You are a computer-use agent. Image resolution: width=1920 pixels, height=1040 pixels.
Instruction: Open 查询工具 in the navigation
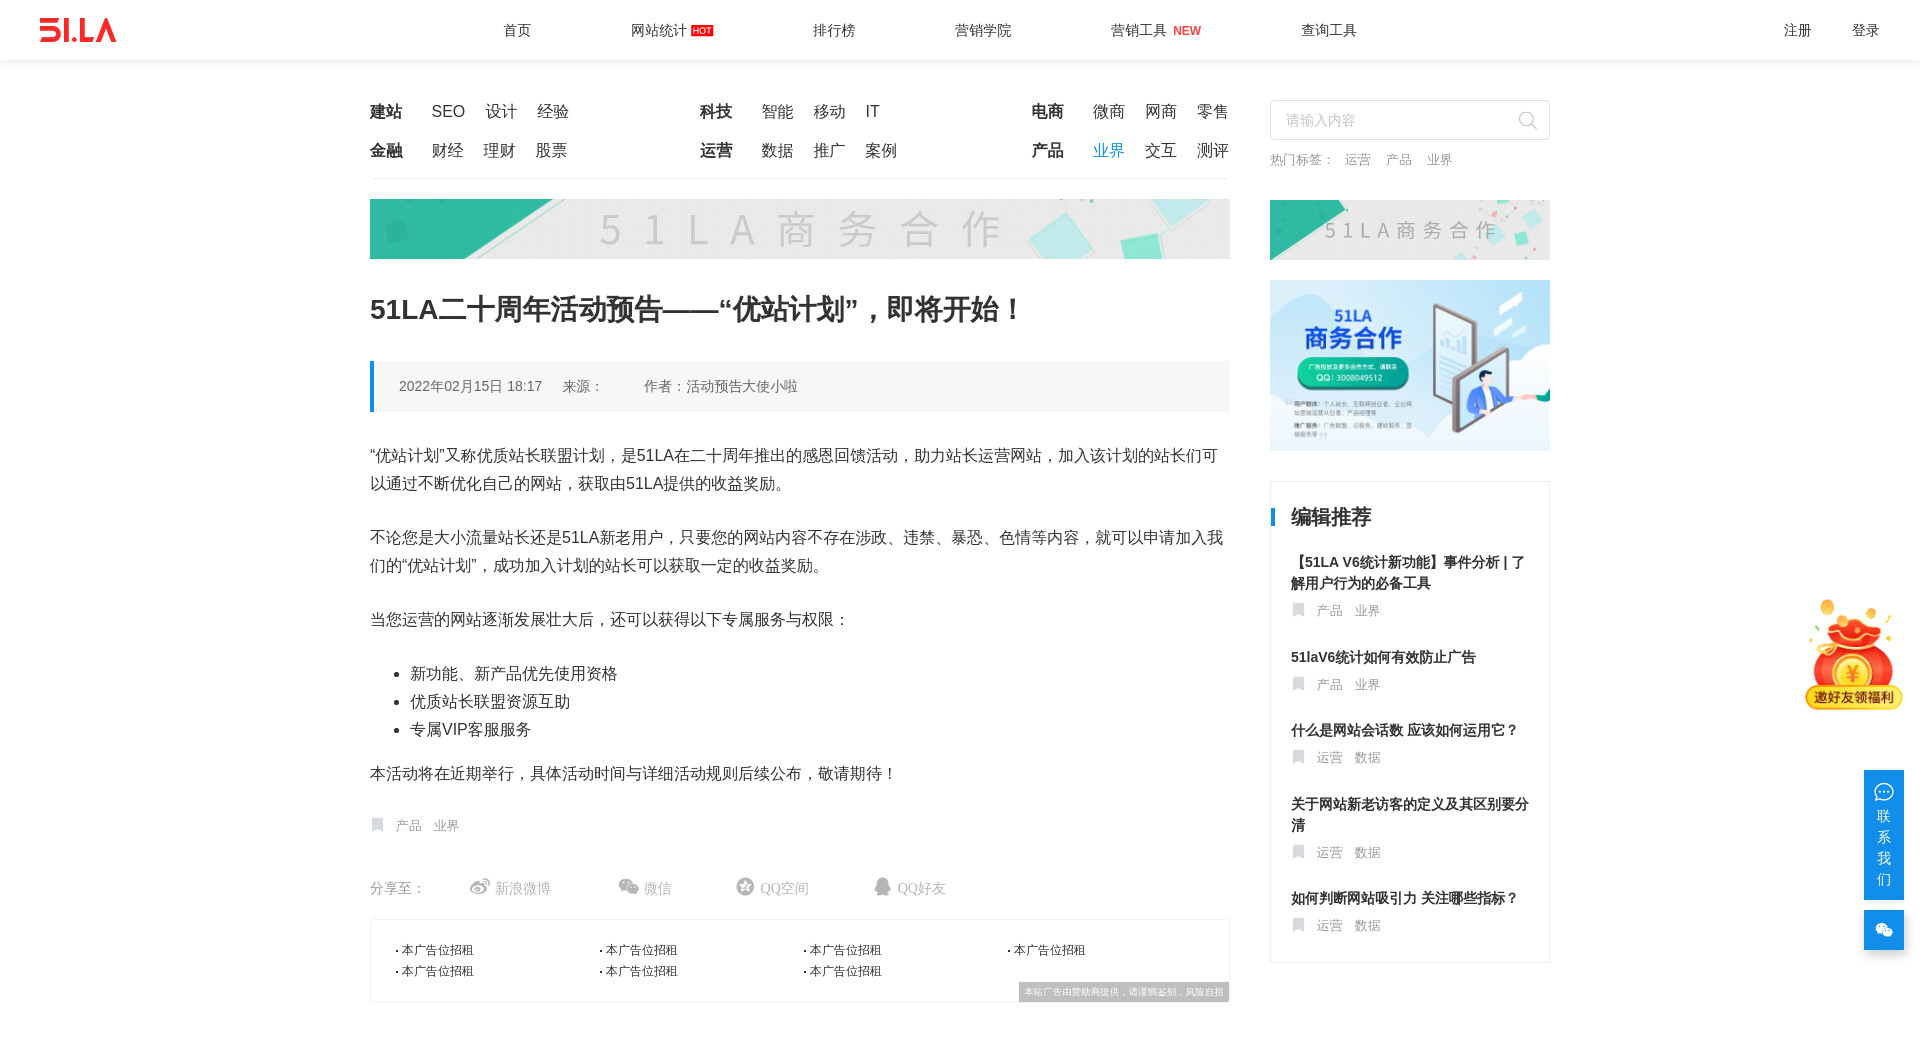[1328, 30]
